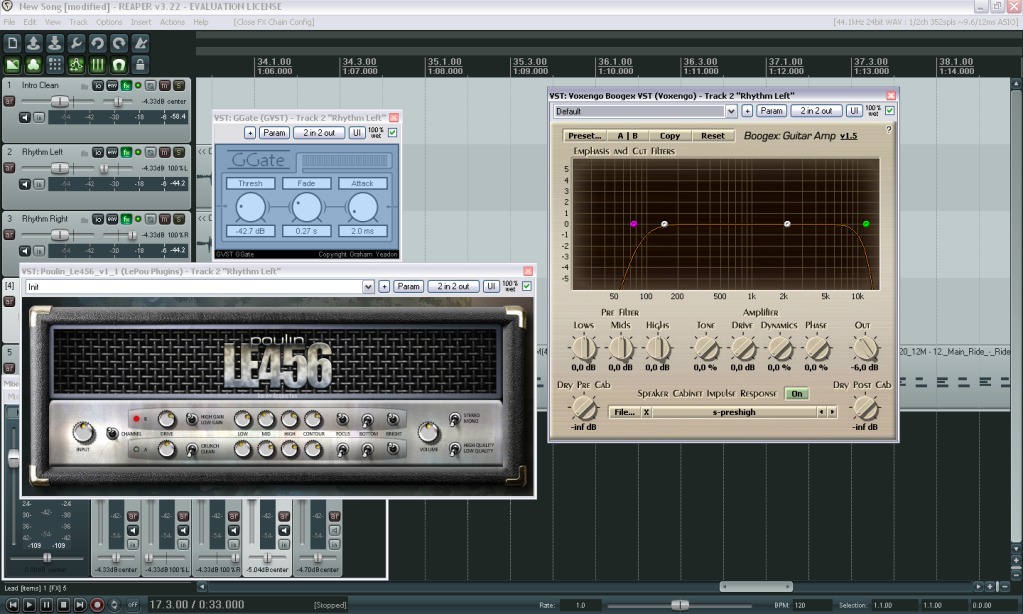Viewport: 1023px width, 614px height.
Task: Click the Pause button in transport
Action: tap(46, 605)
